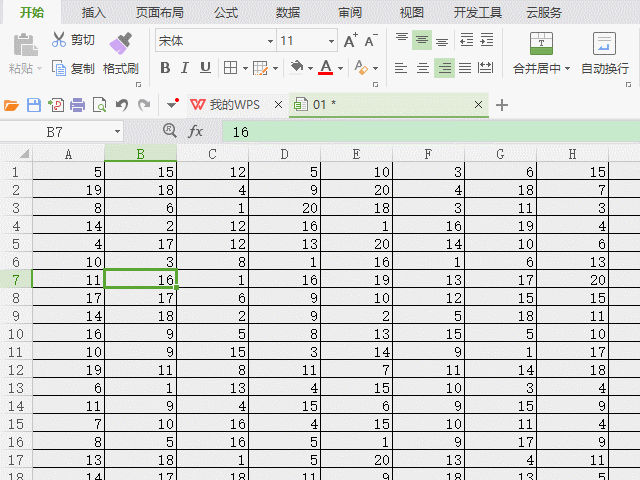The width and height of the screenshot is (640, 480).
Task: Open the 公式 (Formulas) ribbon tab
Action: [225, 12]
